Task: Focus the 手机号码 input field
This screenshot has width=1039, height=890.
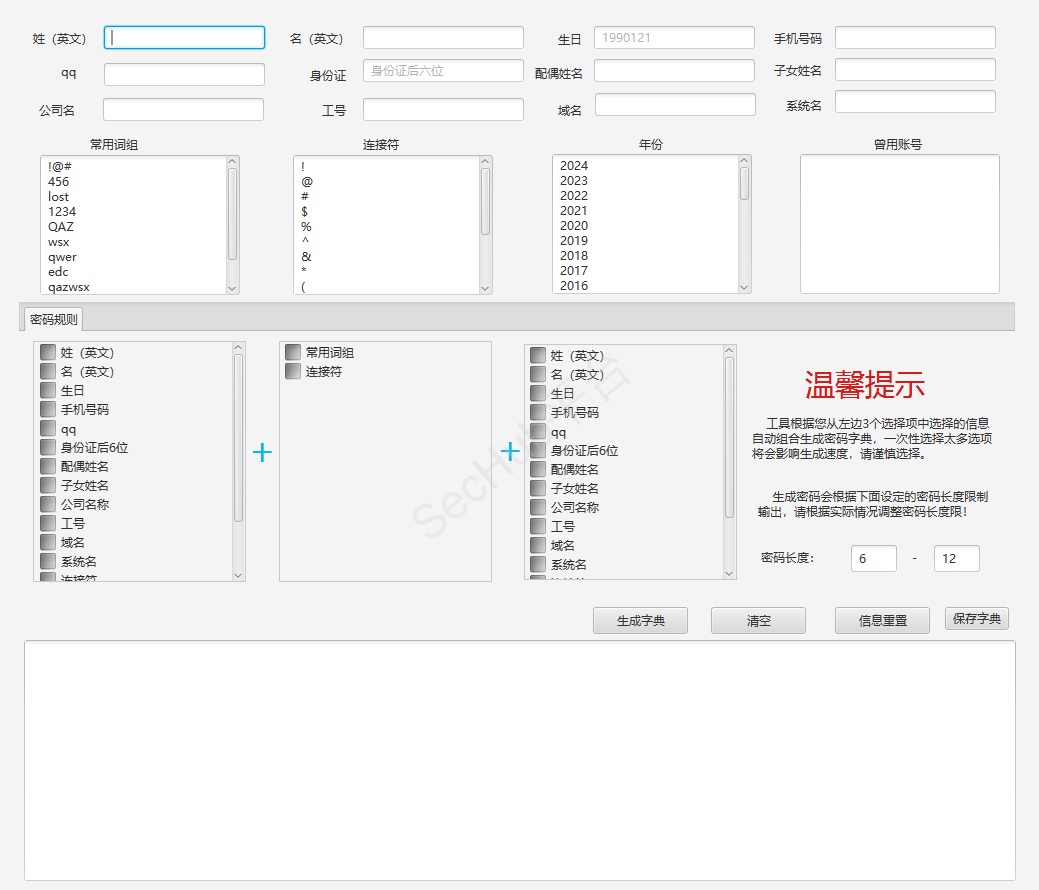Action: point(915,38)
